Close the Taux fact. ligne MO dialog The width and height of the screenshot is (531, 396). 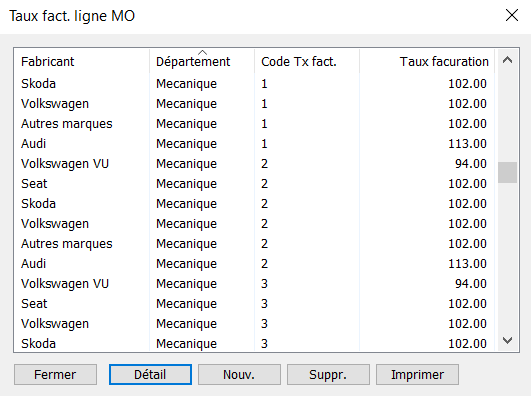click(512, 15)
